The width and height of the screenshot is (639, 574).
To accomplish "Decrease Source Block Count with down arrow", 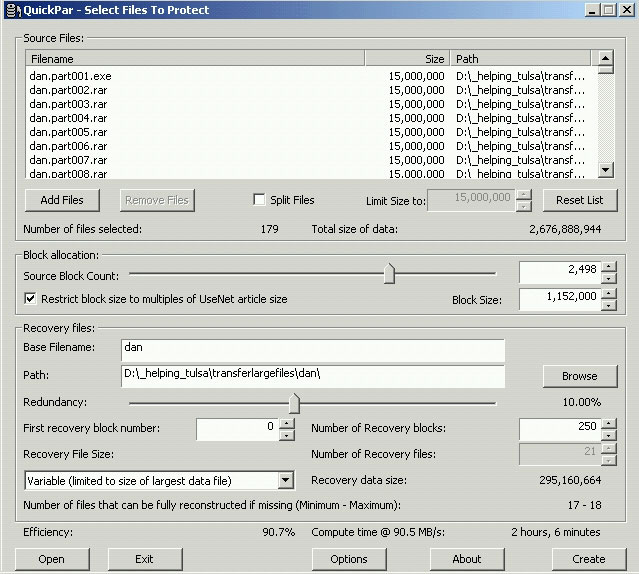I will [608, 279].
